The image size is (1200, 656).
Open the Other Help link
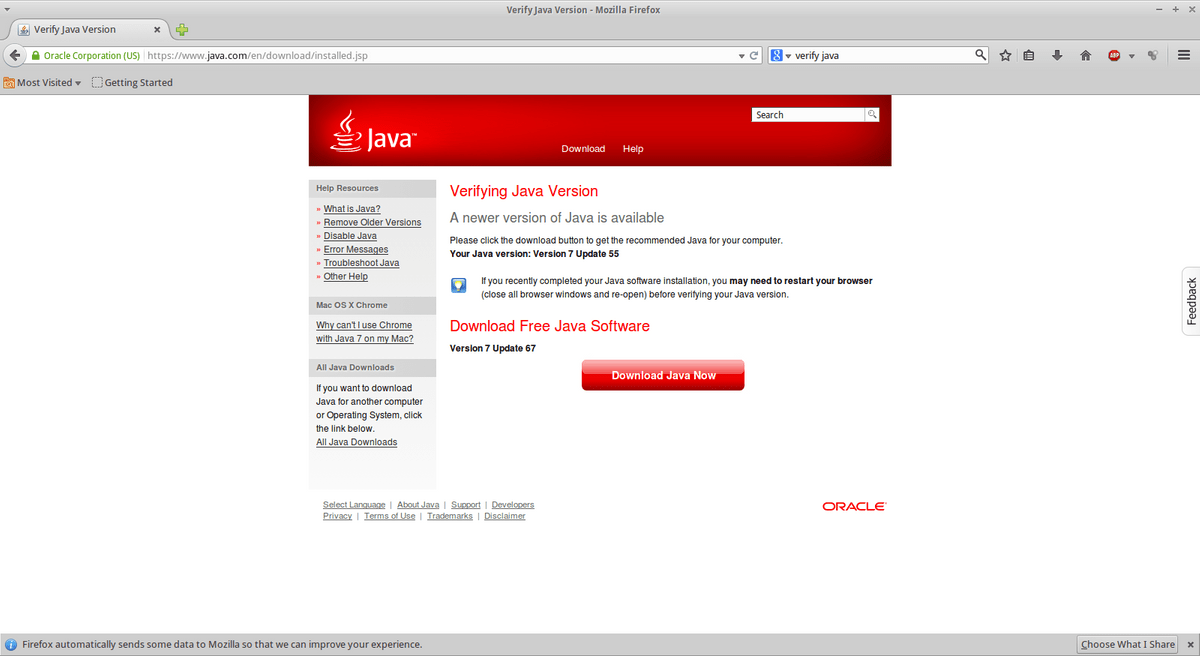346,276
